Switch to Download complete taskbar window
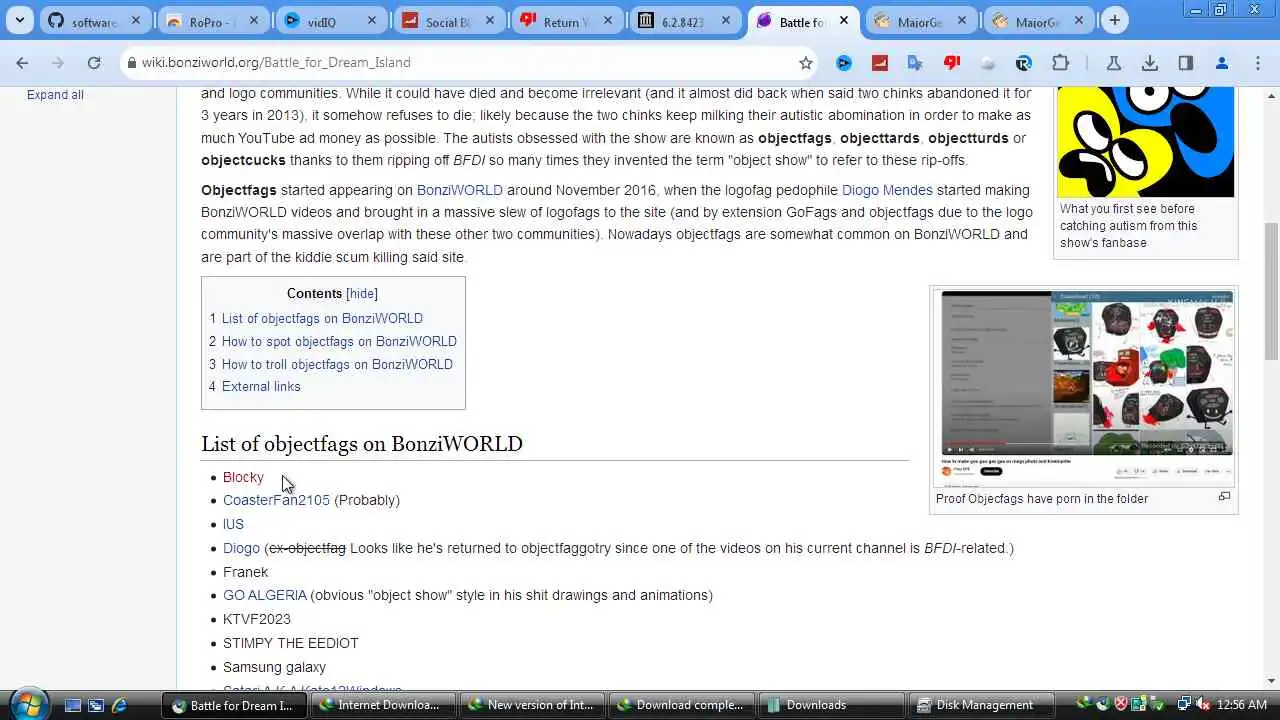1280x720 pixels. [x=681, y=705]
